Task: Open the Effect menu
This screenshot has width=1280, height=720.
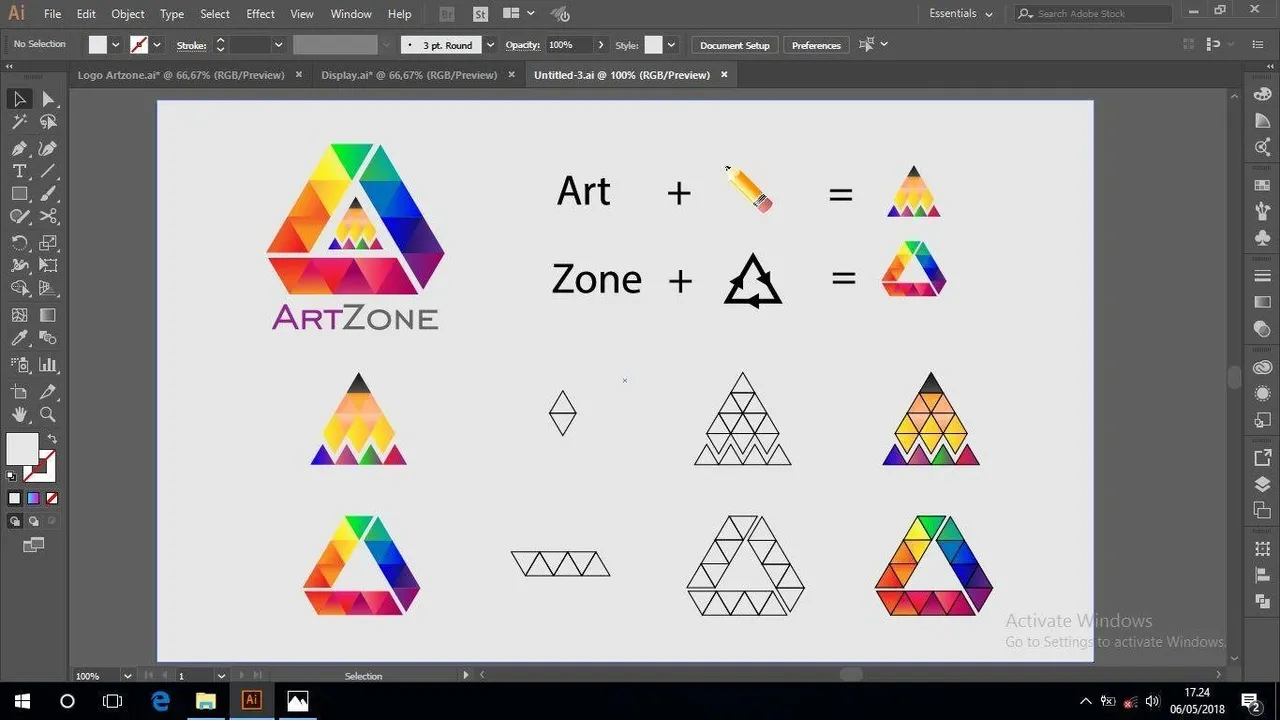Action: coord(260,14)
